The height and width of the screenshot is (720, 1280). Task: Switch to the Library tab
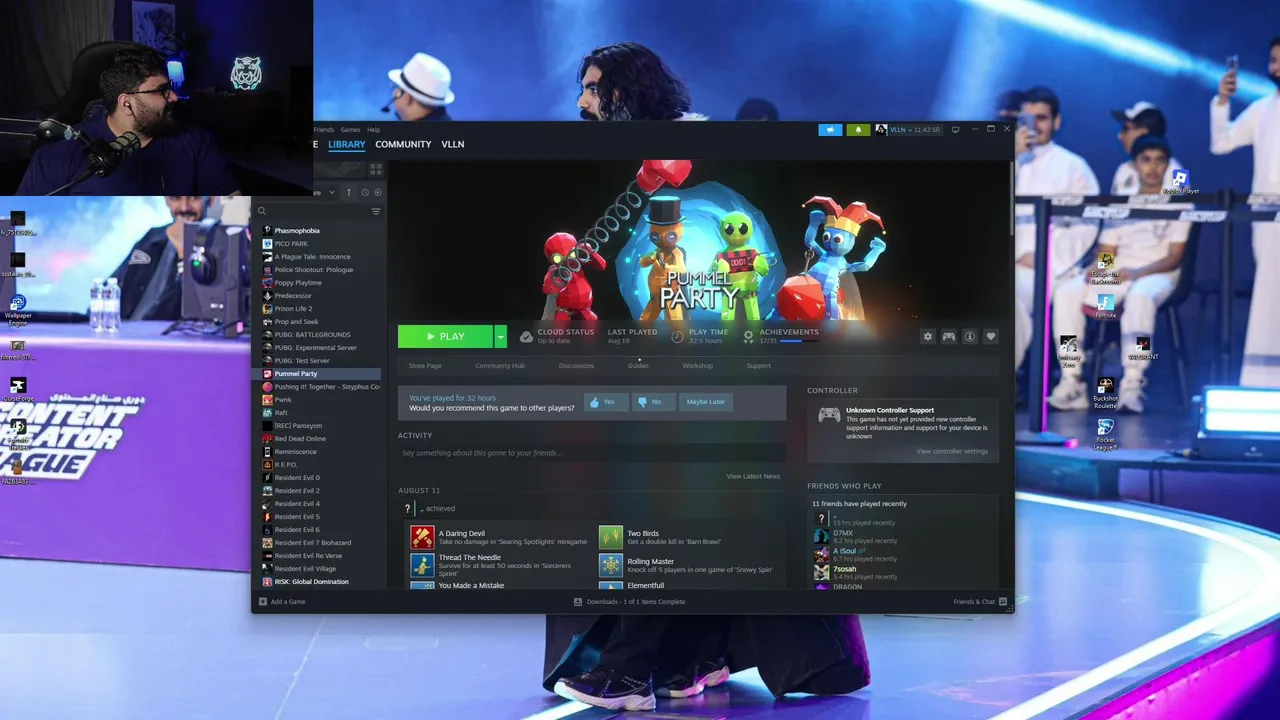click(347, 144)
